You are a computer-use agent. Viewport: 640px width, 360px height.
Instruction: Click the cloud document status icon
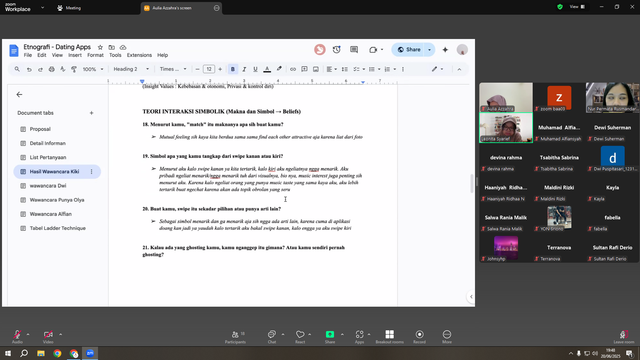123,47
